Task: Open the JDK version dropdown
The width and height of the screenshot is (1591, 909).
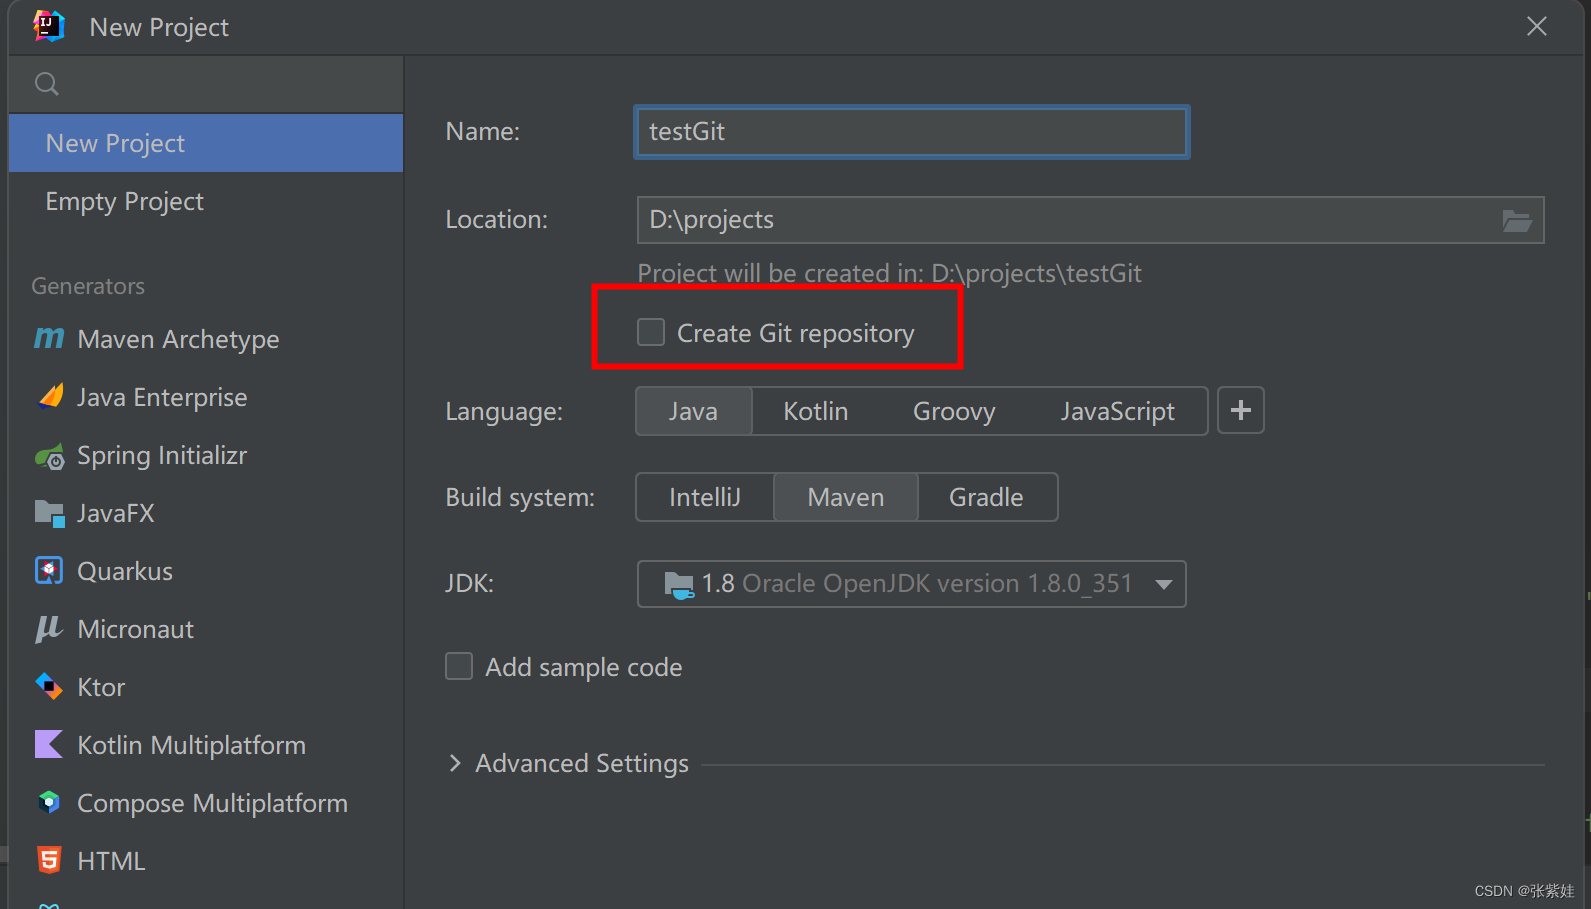Action: click(912, 584)
